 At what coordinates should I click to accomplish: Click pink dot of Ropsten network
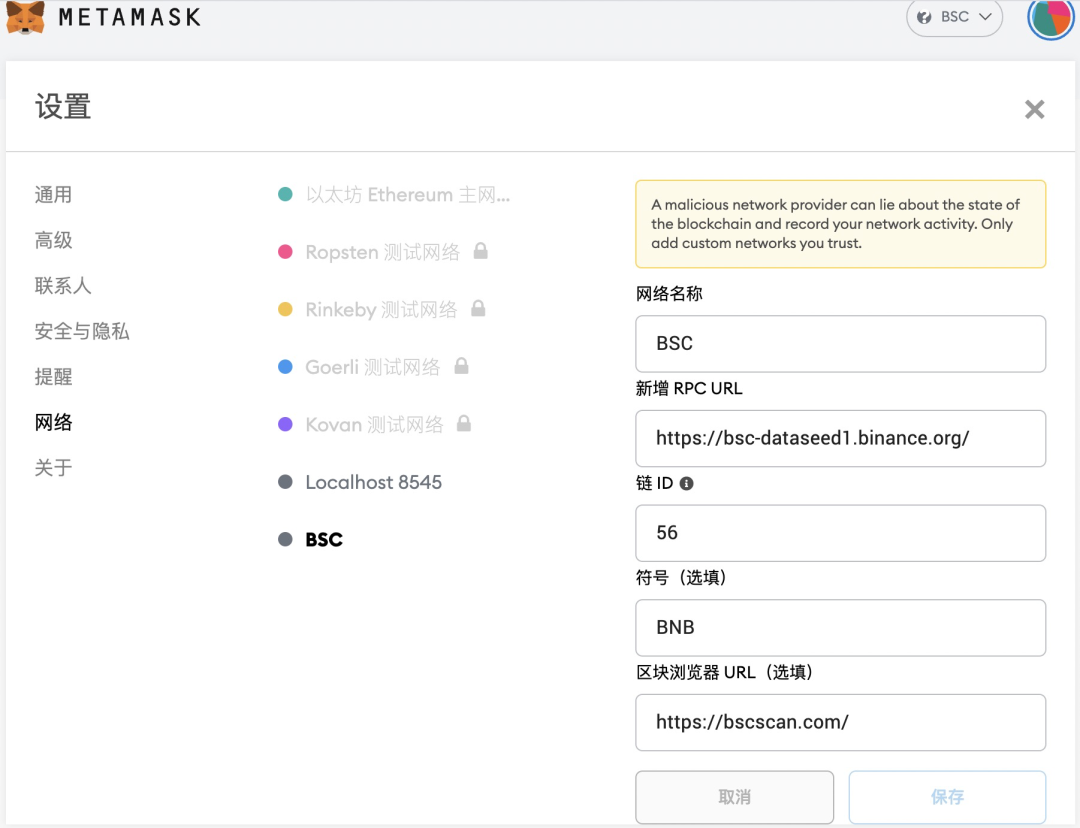tap(285, 251)
